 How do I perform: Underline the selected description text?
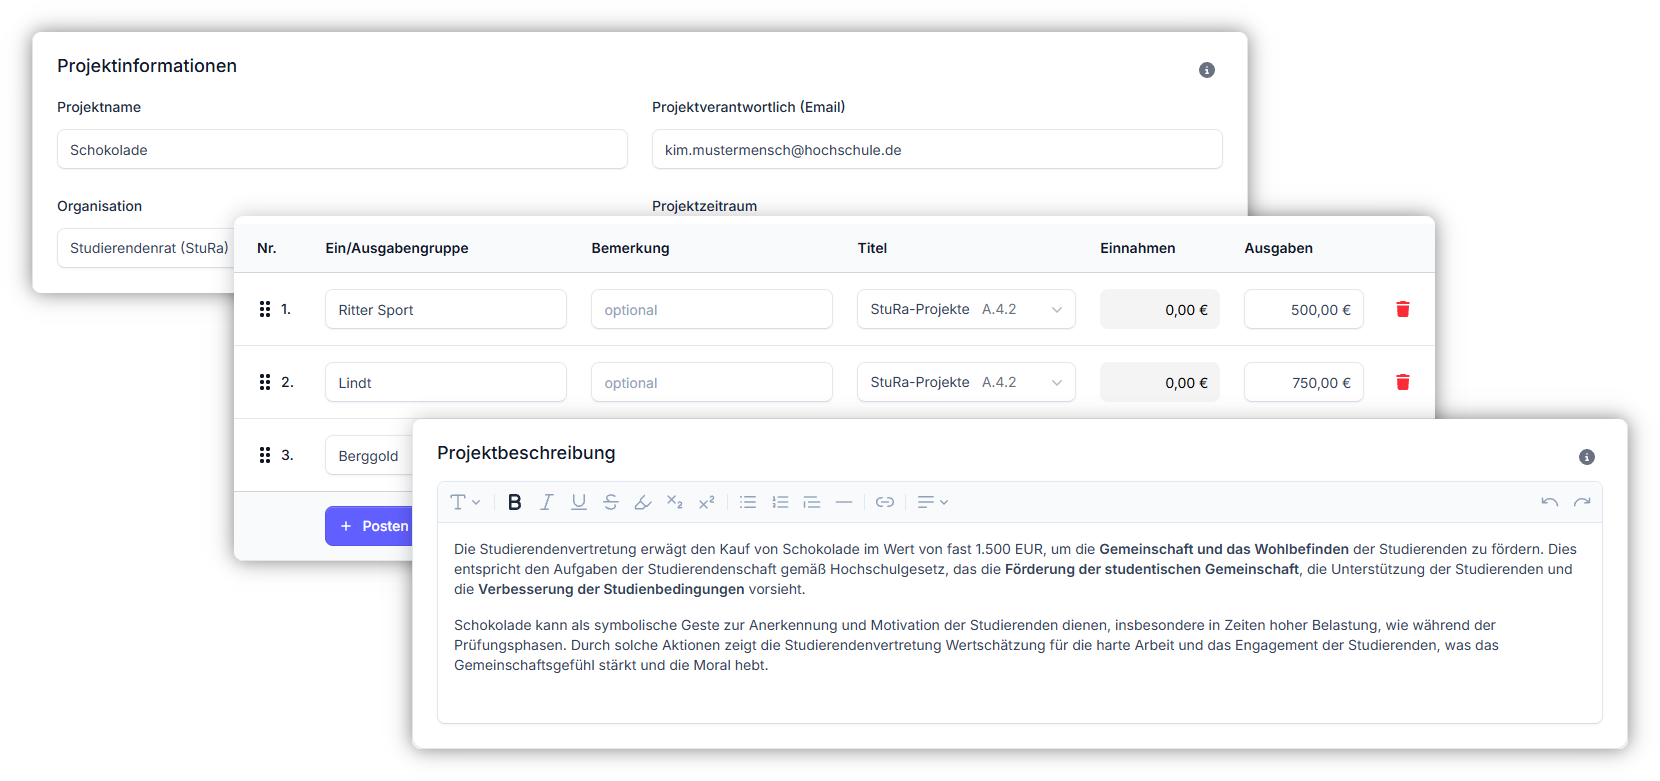click(x=578, y=502)
